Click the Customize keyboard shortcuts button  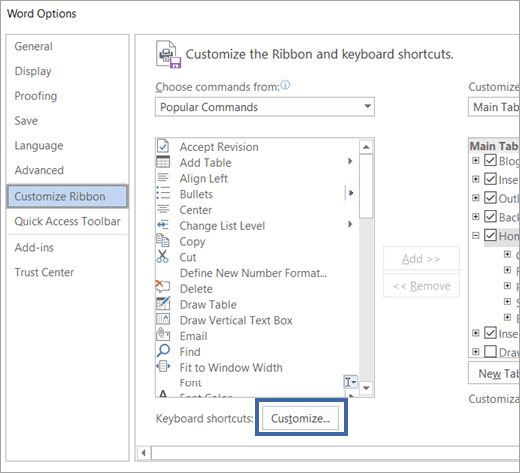300,418
